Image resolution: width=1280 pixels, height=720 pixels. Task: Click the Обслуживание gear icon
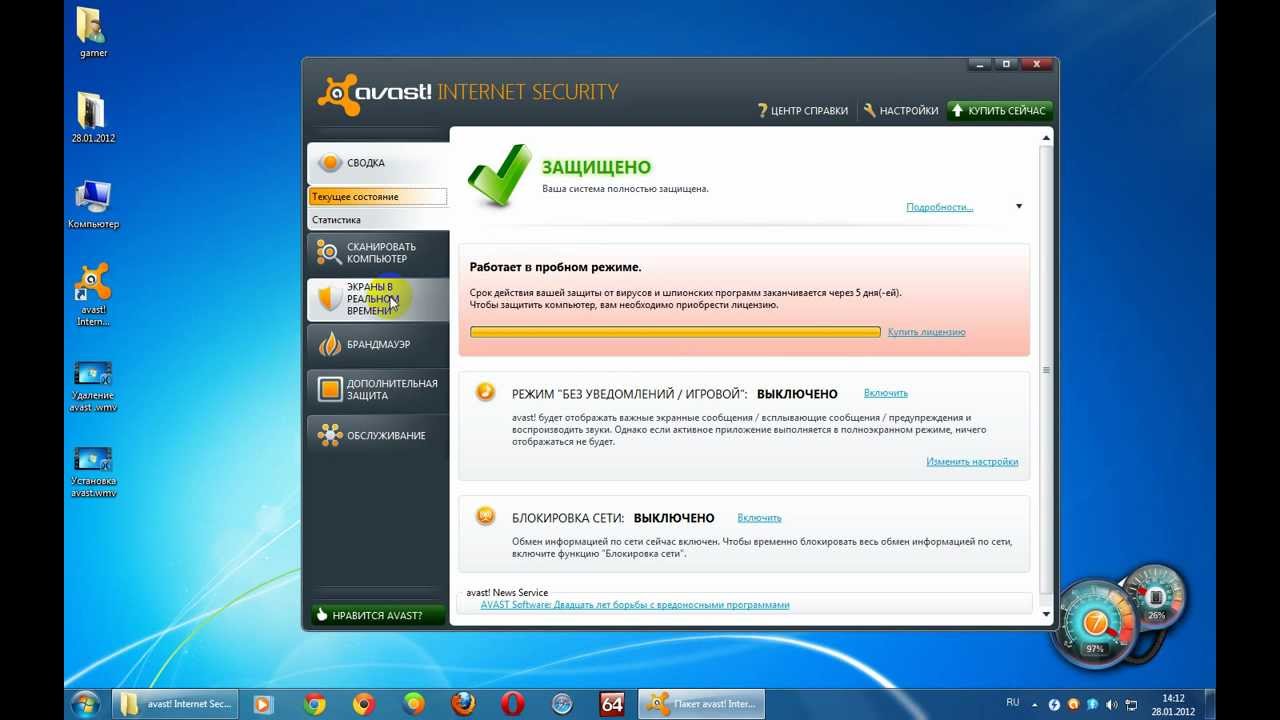pyautogui.click(x=329, y=435)
